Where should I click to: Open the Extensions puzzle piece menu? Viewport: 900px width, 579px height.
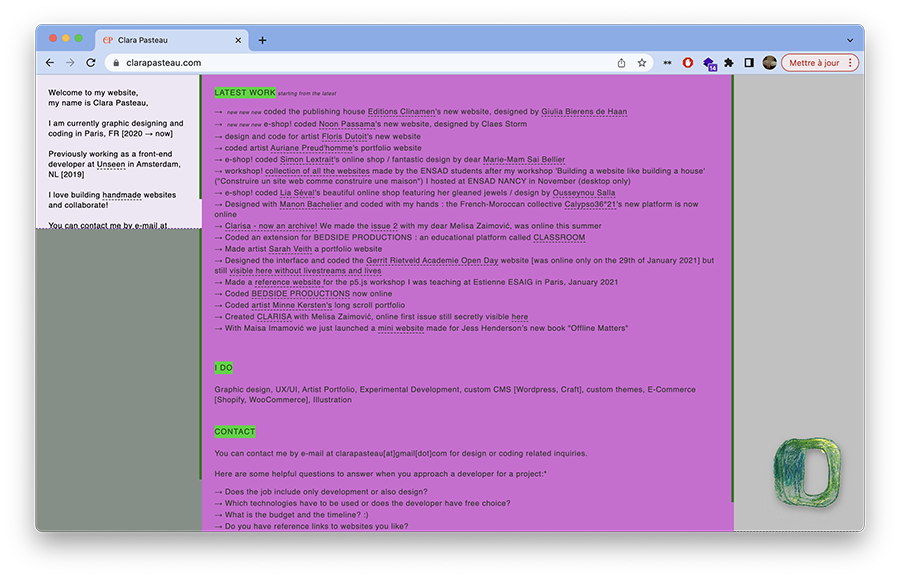point(728,63)
